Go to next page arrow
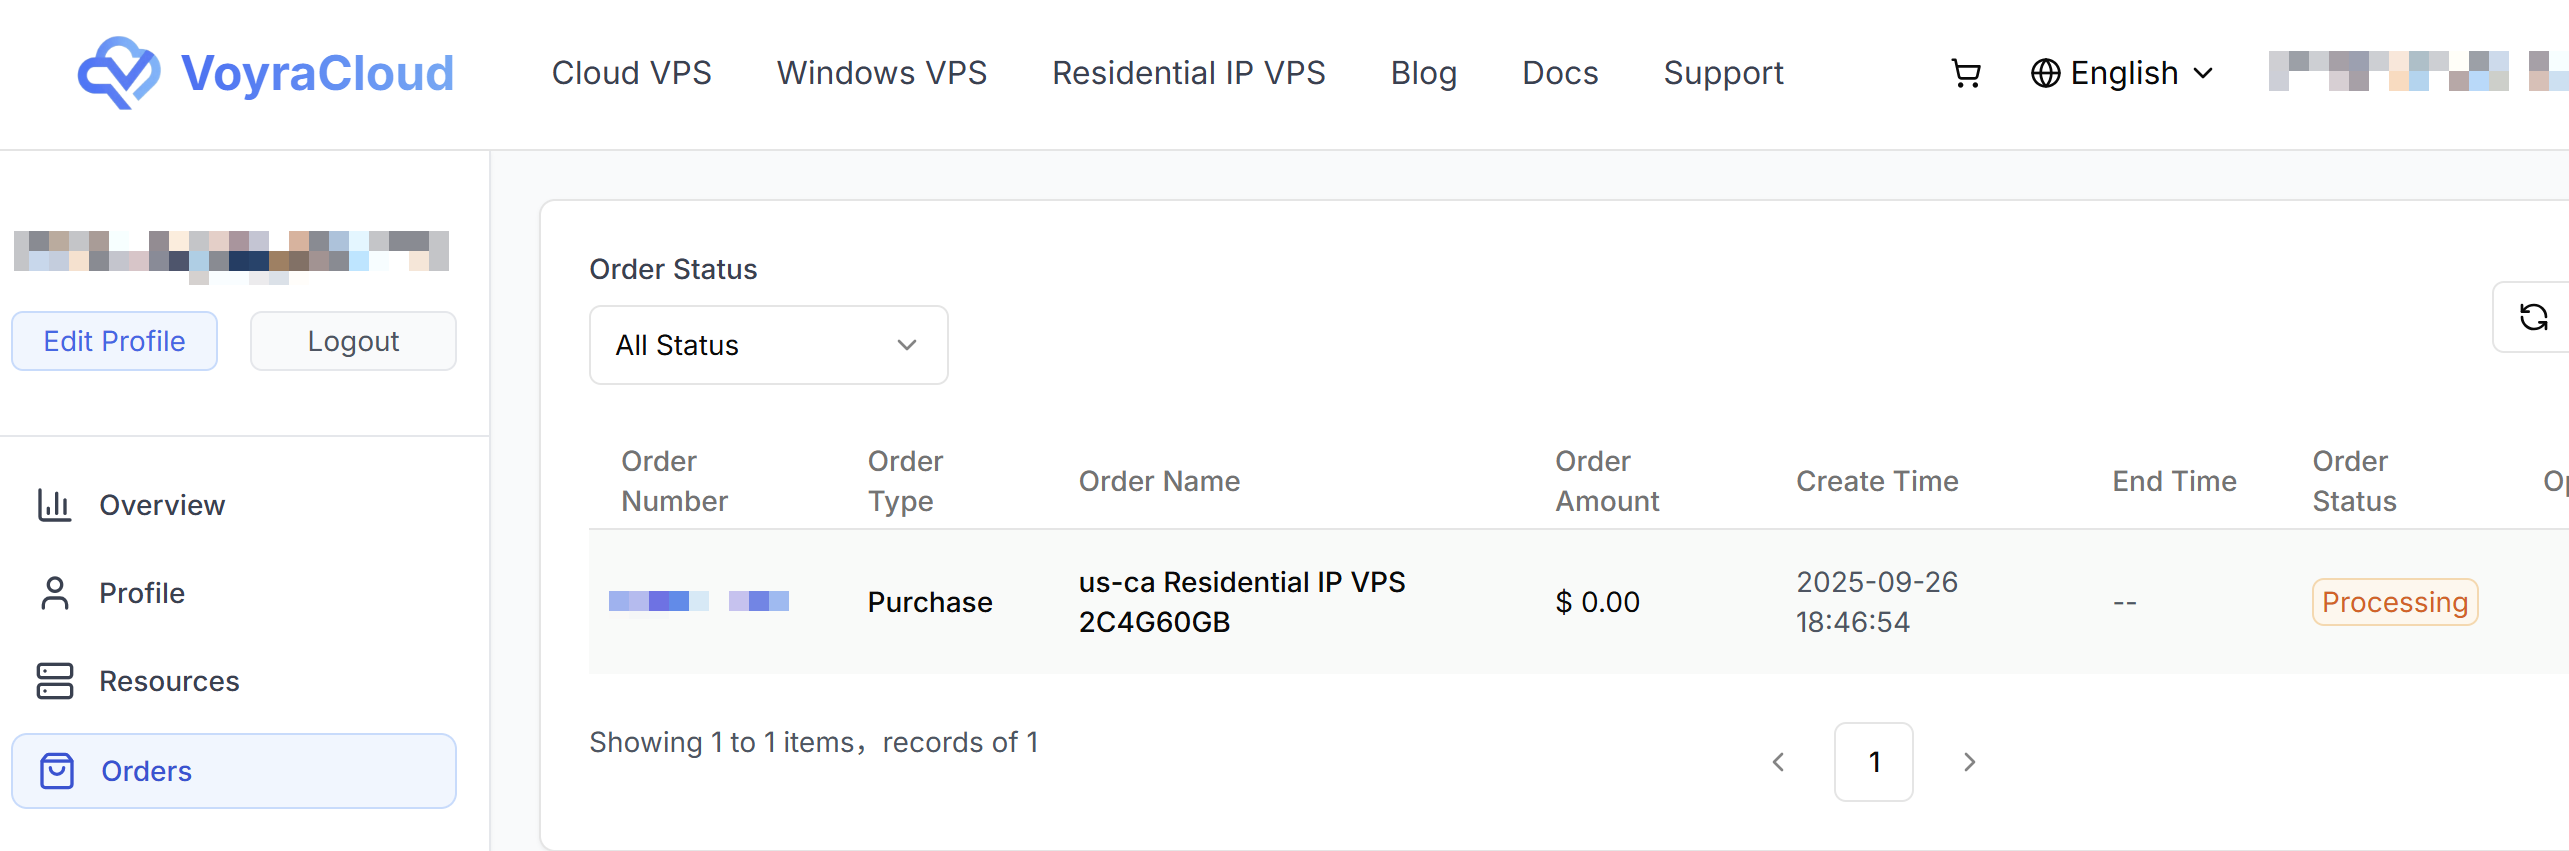 click(x=1969, y=762)
